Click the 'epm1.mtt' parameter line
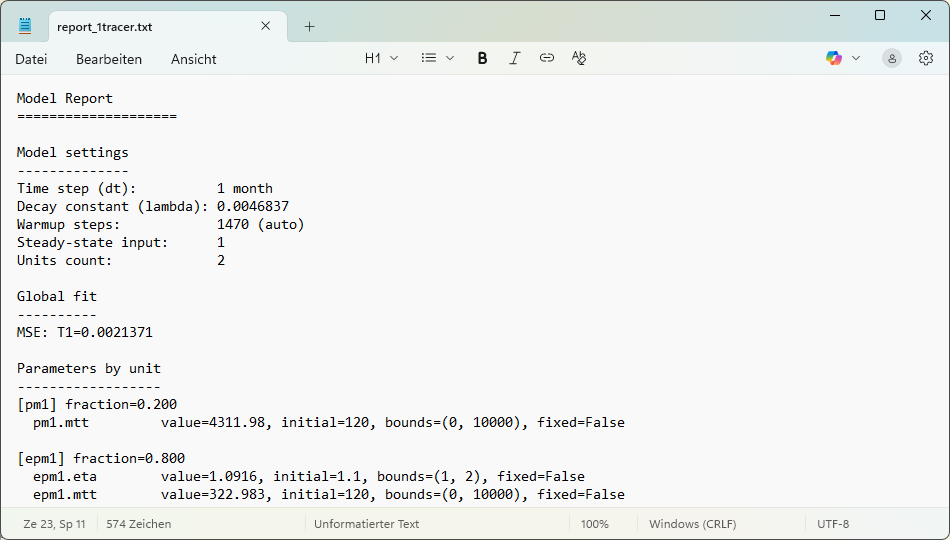This screenshot has width=950, height=540. click(329, 495)
